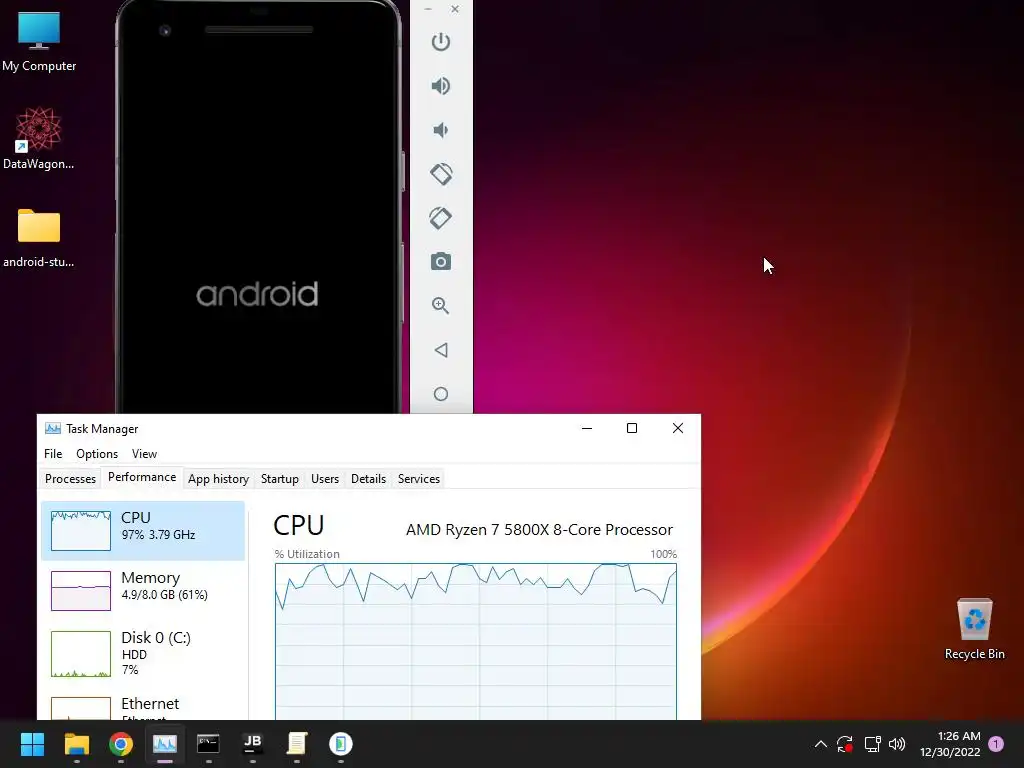Viewport: 1024px width, 768px height.
Task: Tap the emulator back triangle button
Action: point(441,350)
